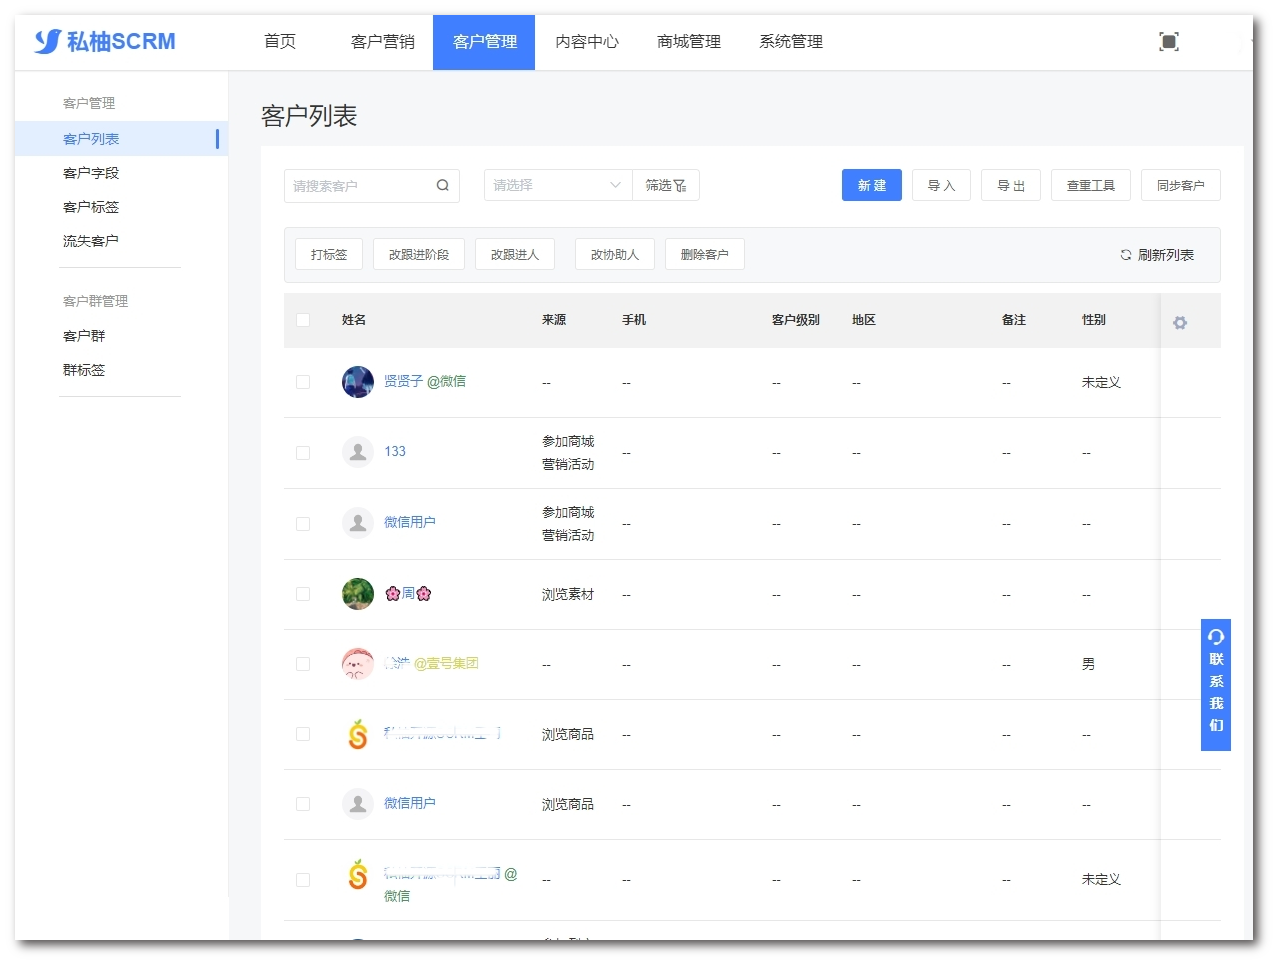The height and width of the screenshot is (965, 1278).
Task: Click the fullscreen icon in top bar
Action: tap(1168, 41)
